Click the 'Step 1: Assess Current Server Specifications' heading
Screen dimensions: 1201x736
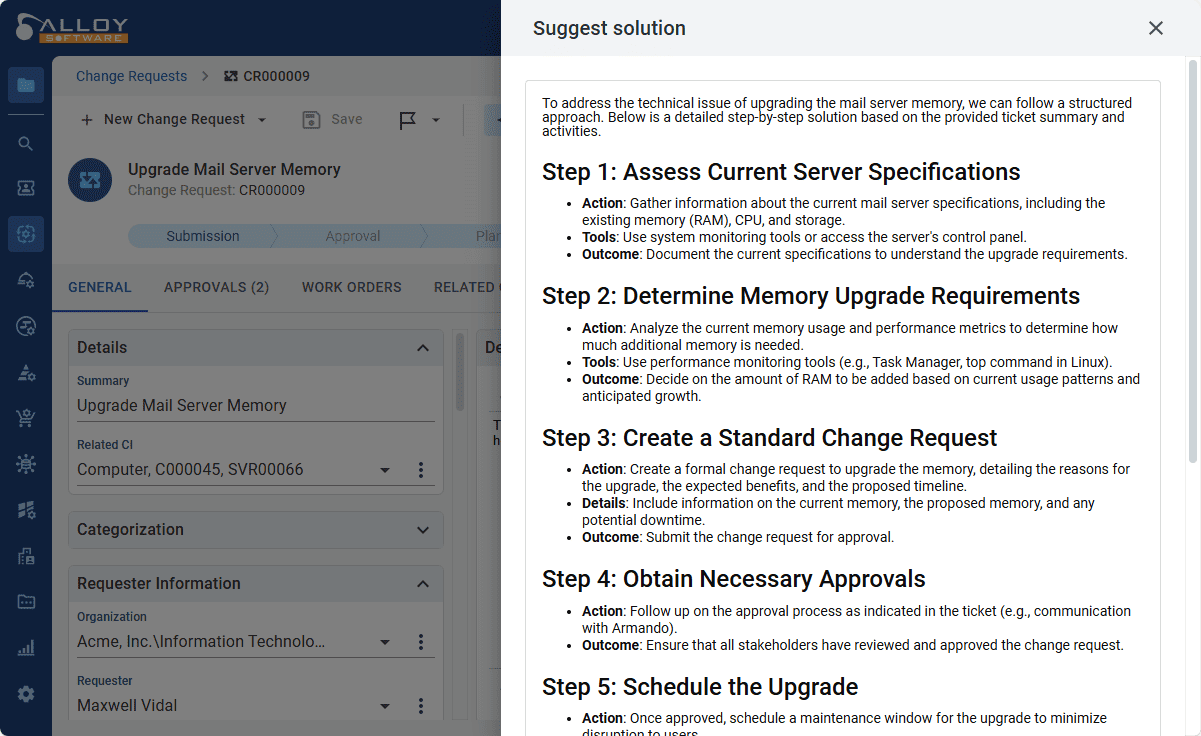[781, 172]
